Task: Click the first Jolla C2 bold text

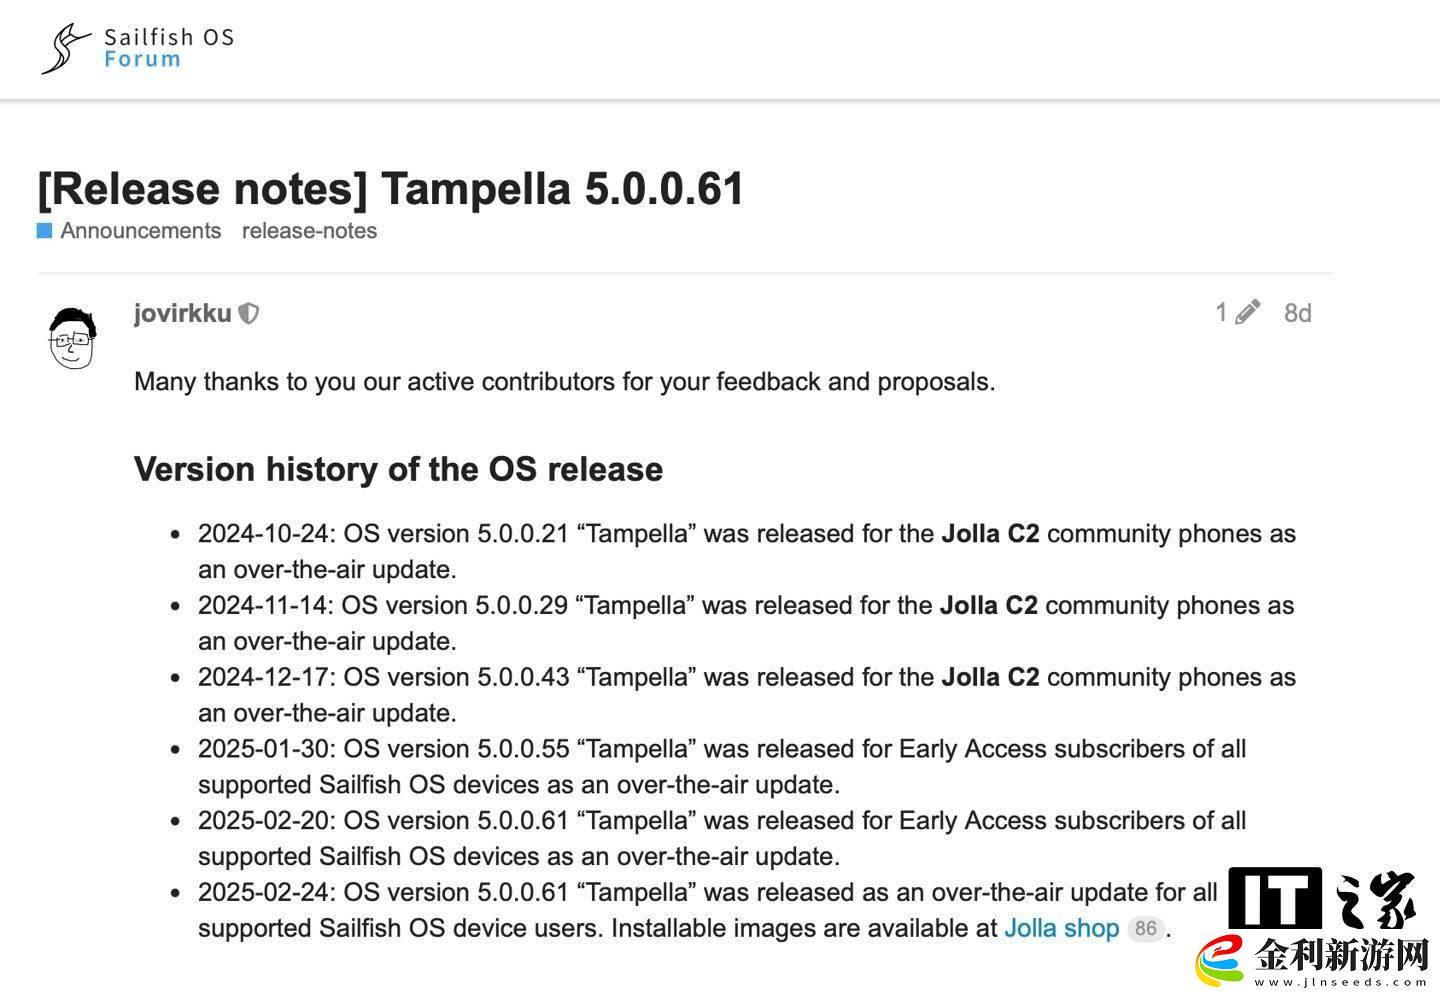Action: click(x=990, y=533)
